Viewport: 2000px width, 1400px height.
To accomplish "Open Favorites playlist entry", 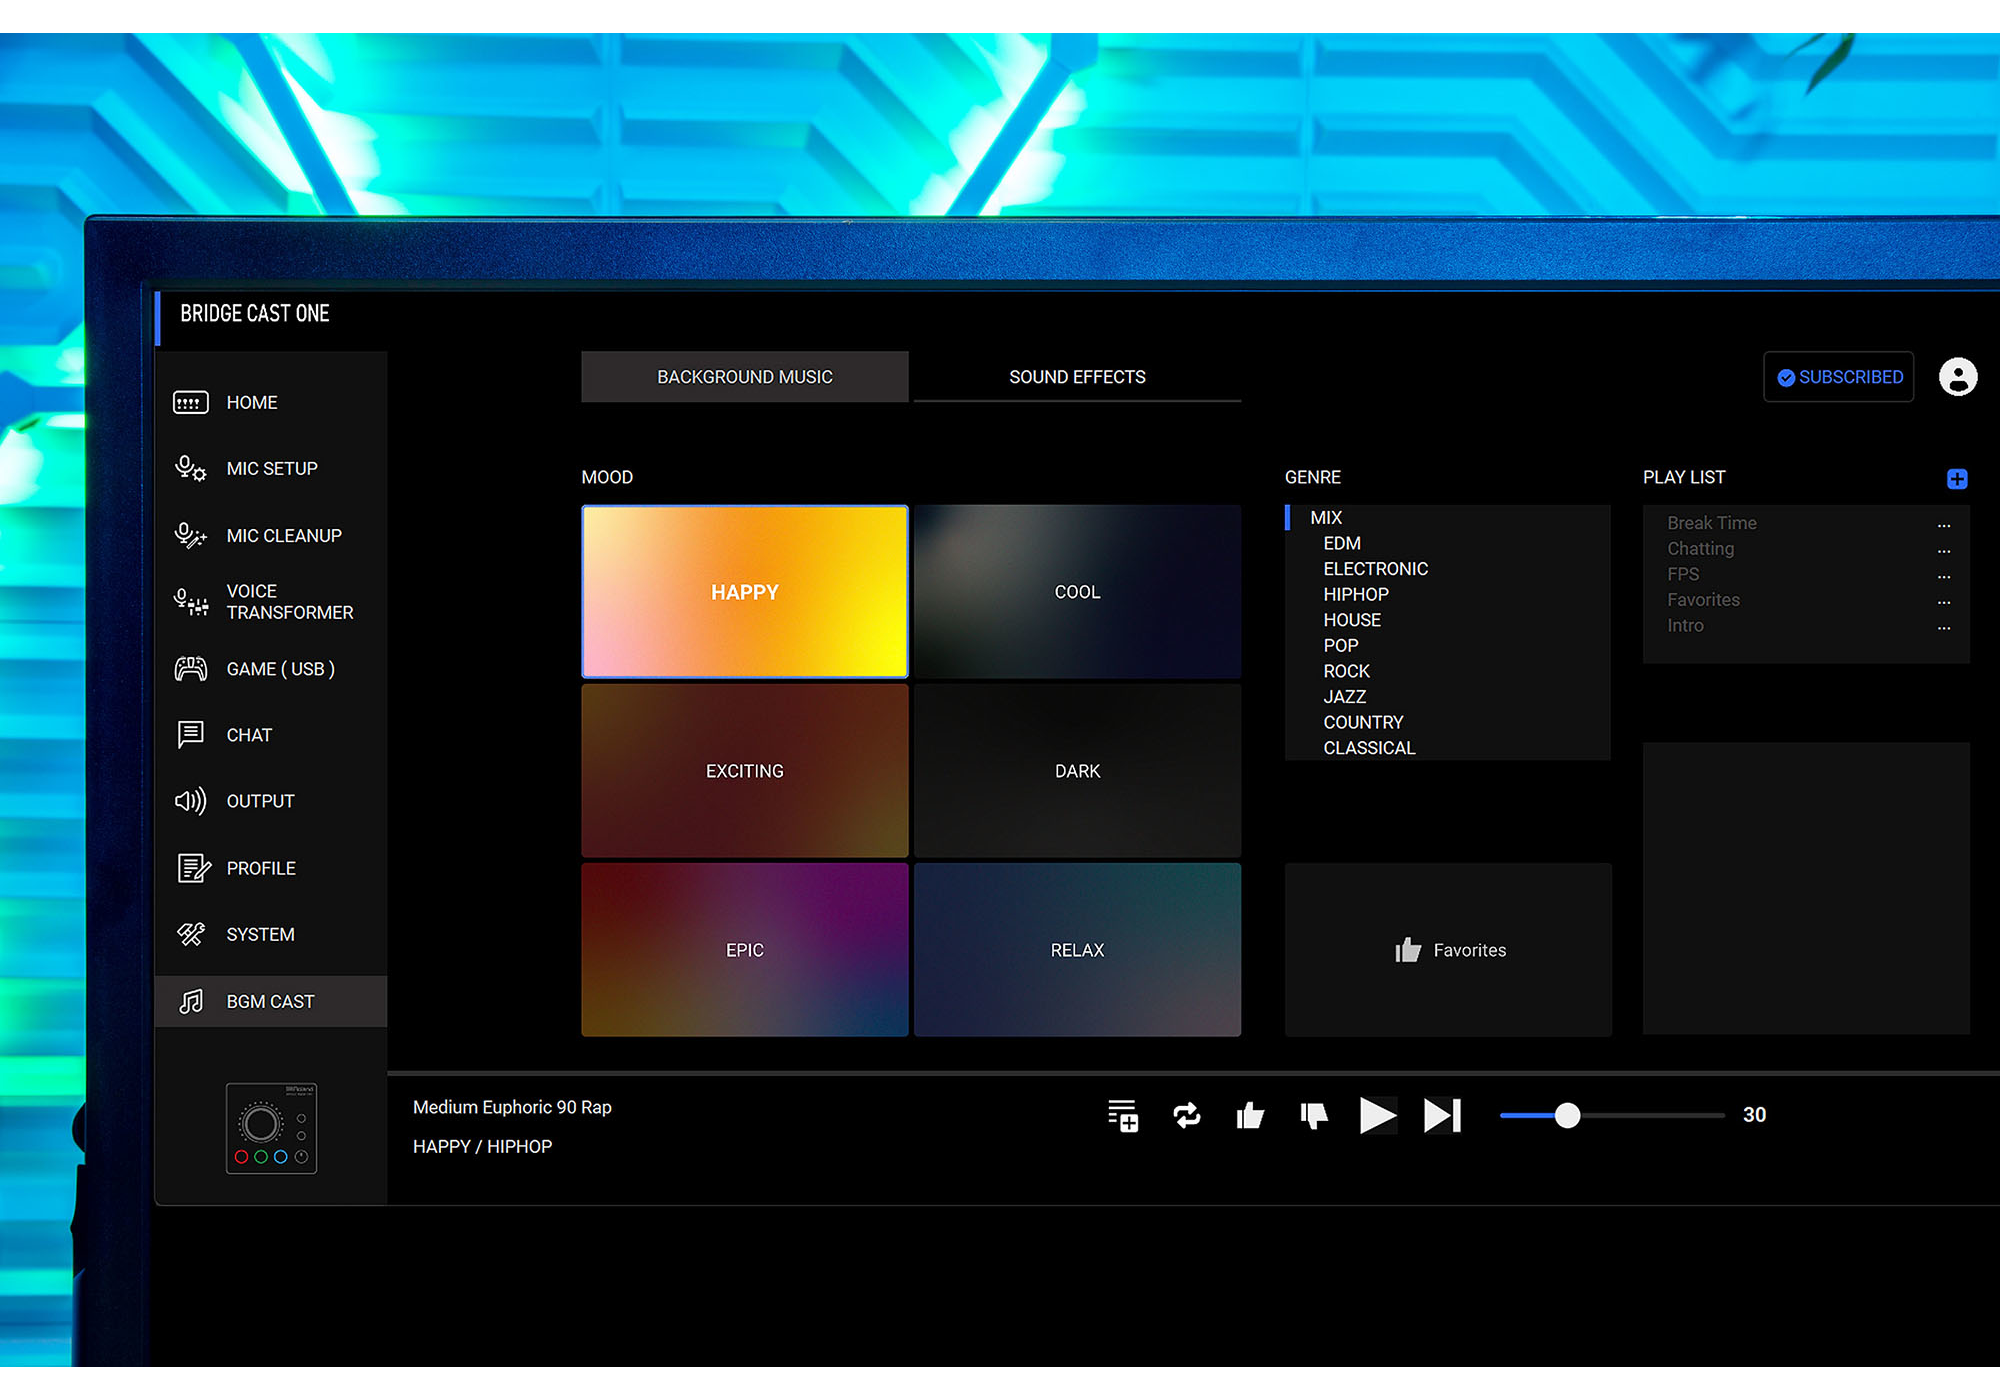I will pos(1703,600).
